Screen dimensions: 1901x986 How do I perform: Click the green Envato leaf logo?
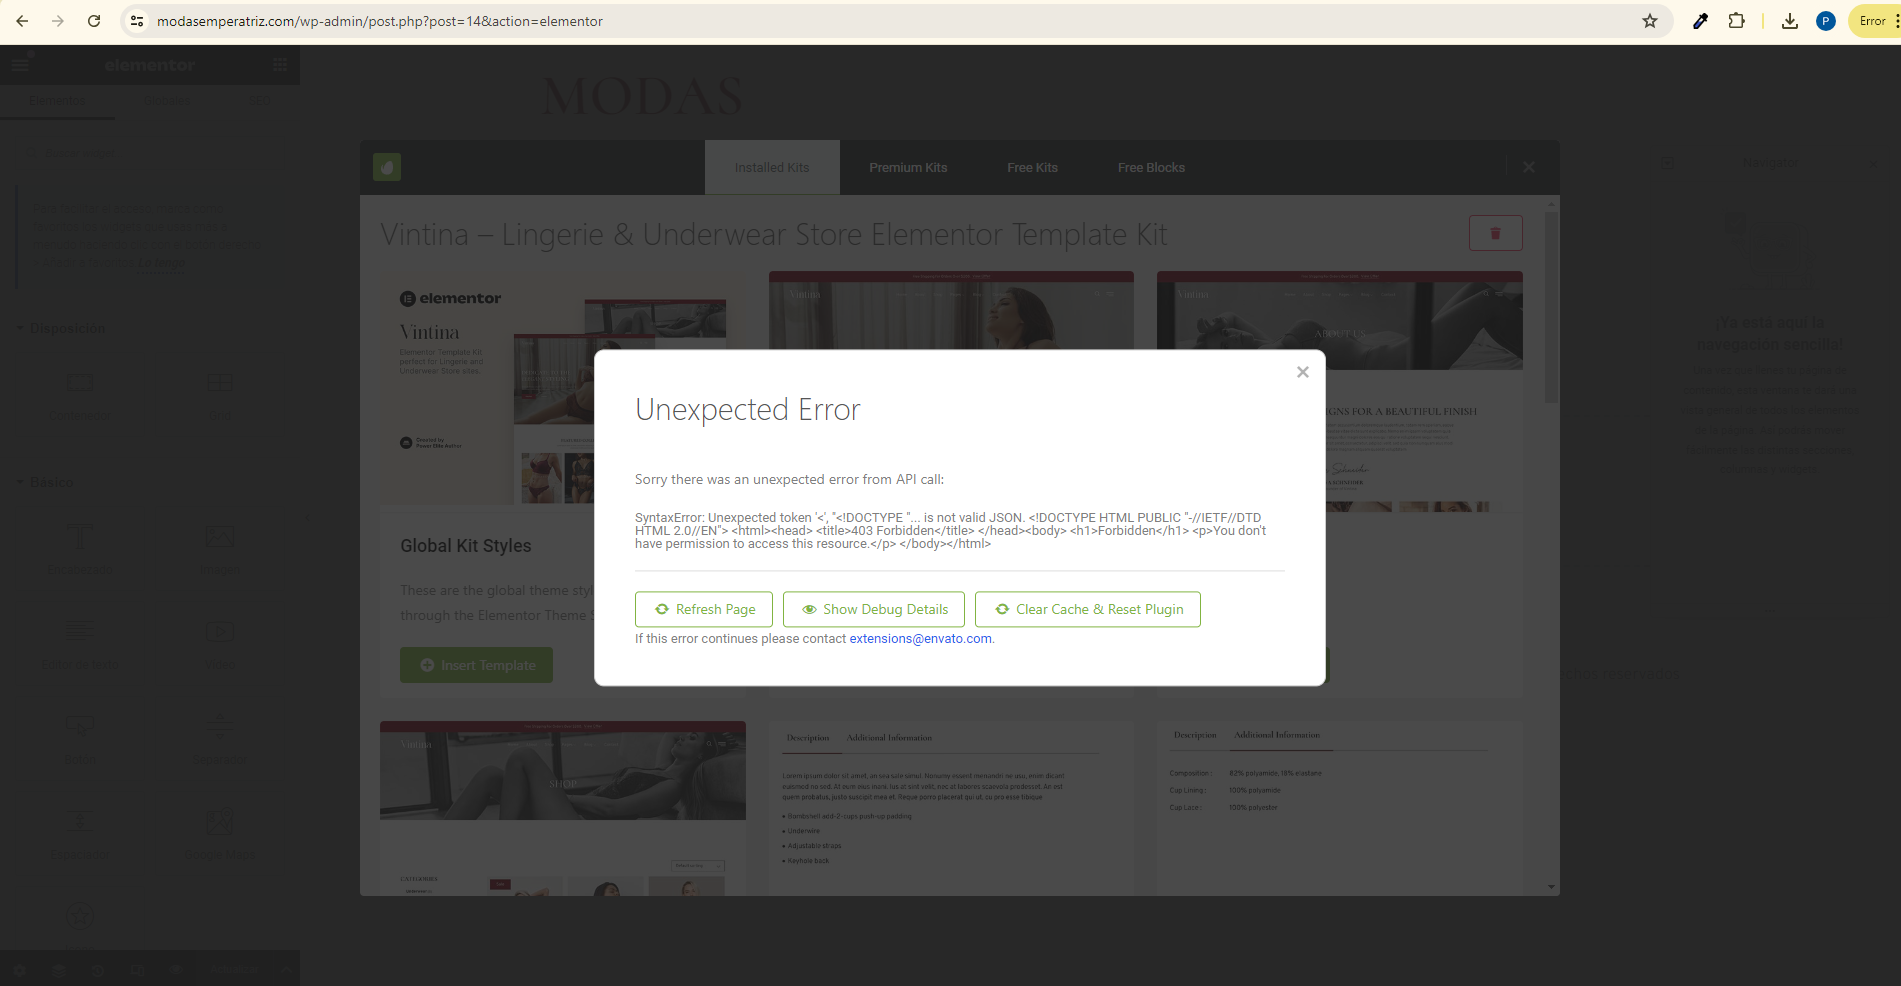(x=387, y=167)
